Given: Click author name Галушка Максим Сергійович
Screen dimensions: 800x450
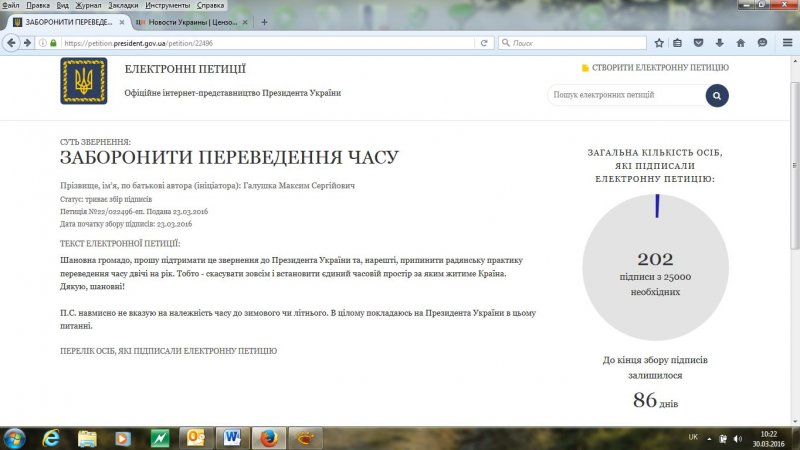Looking at the screenshot, I should (299, 186).
